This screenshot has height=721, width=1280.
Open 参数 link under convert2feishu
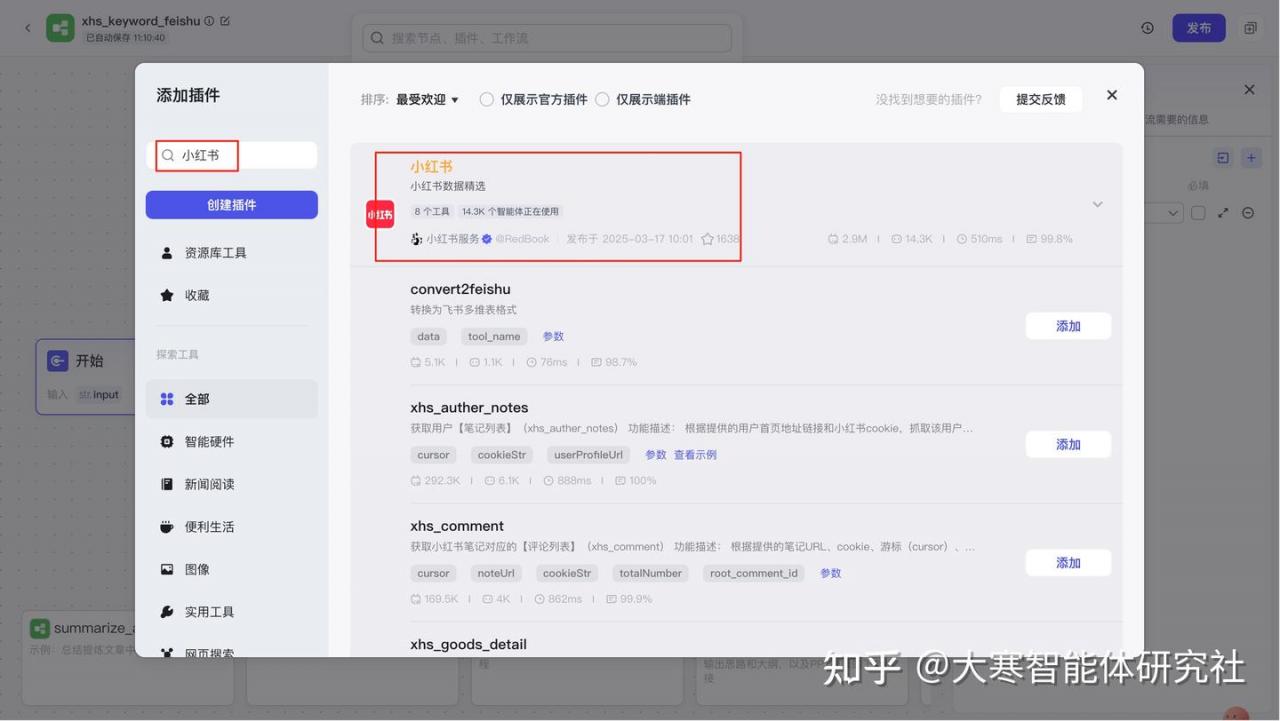click(x=553, y=336)
